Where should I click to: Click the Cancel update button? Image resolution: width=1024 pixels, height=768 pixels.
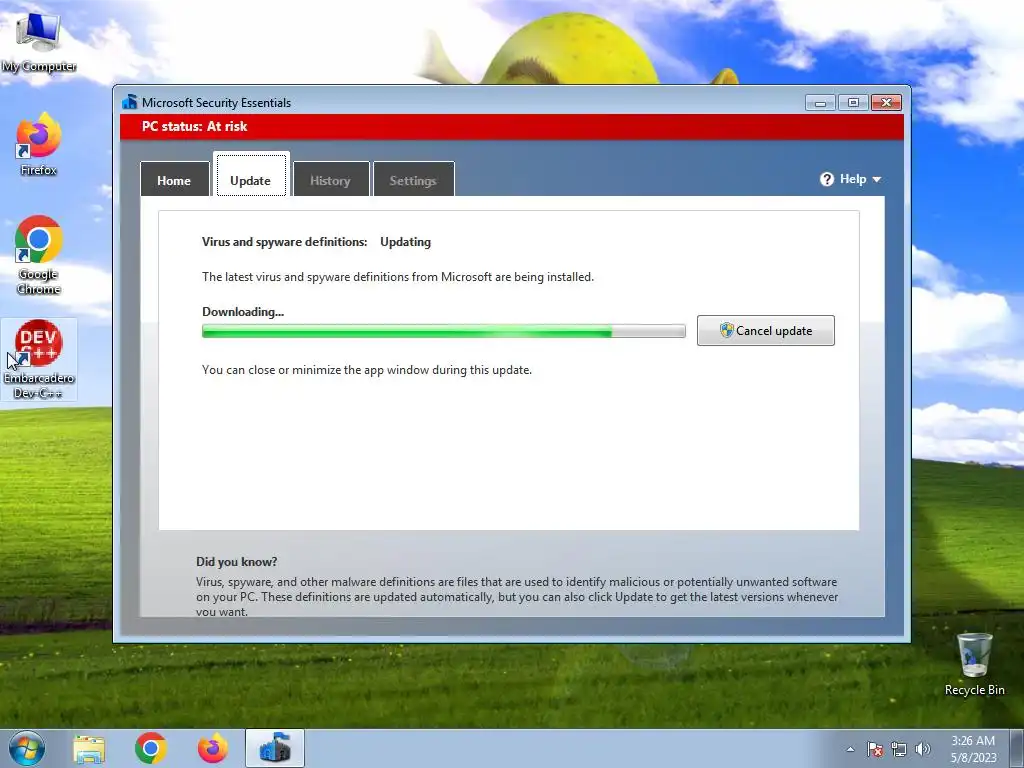pyautogui.click(x=765, y=330)
